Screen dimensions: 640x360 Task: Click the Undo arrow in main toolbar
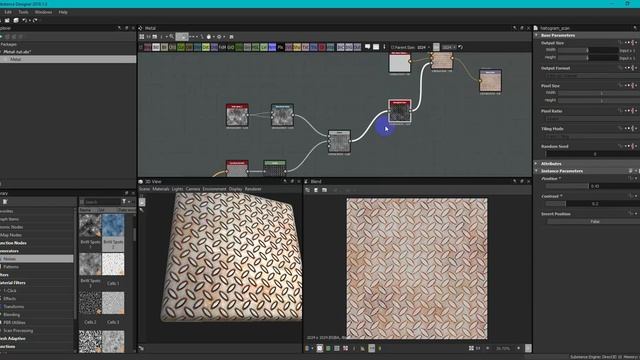pyautogui.click(x=25, y=20)
